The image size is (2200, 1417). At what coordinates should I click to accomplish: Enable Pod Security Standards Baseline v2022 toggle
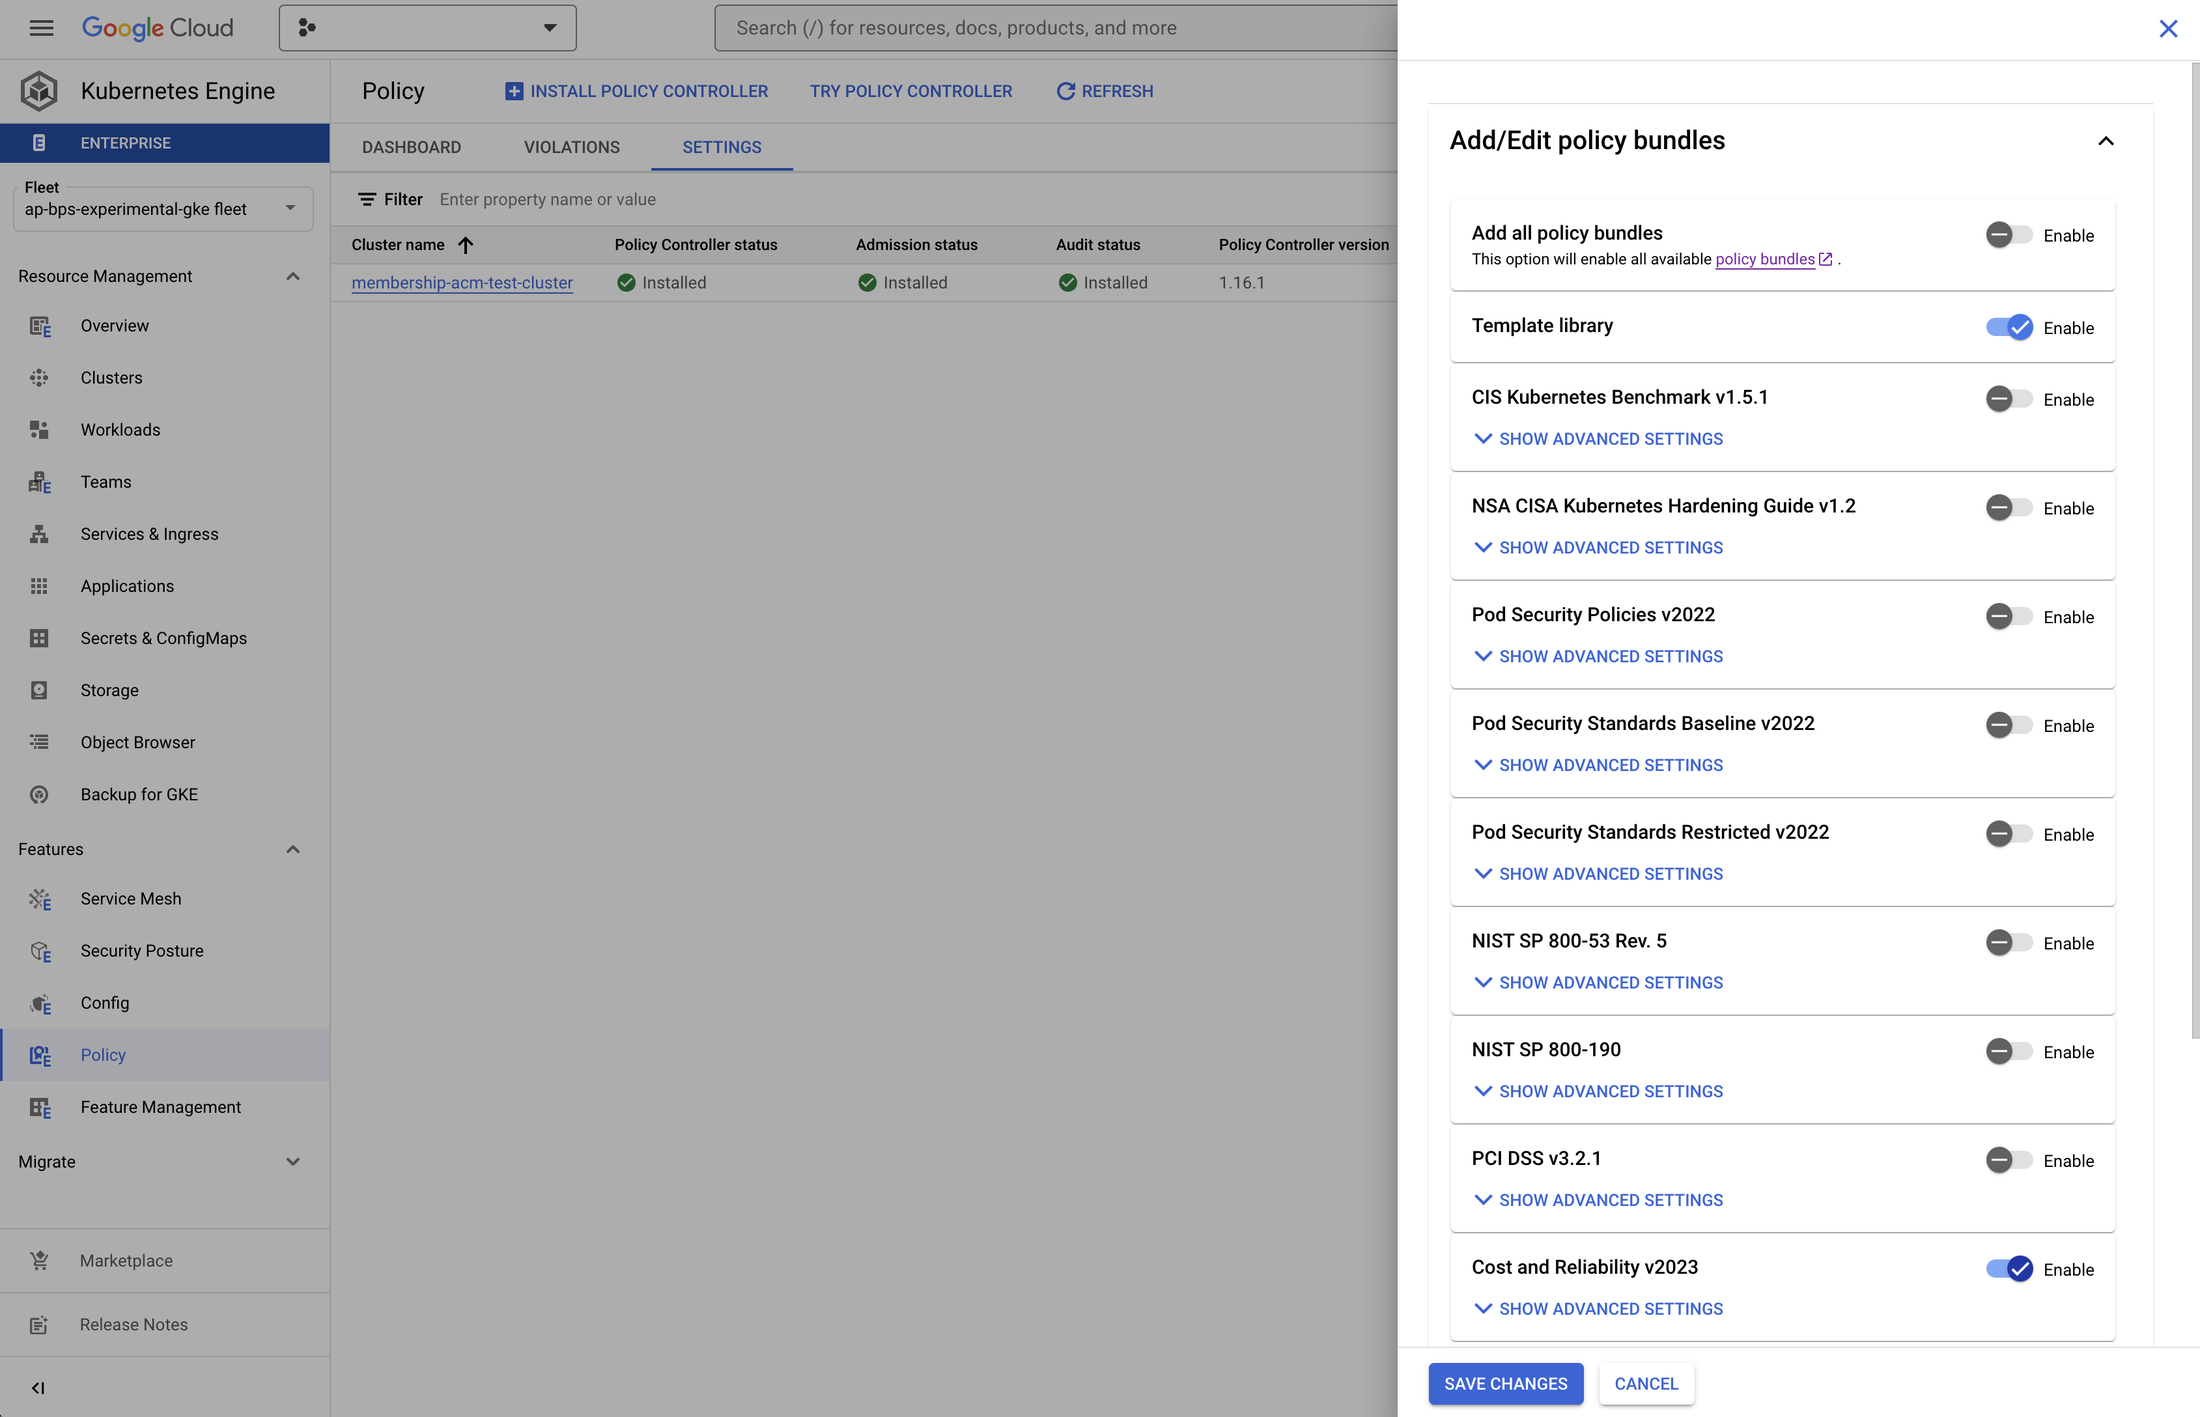[2009, 725]
